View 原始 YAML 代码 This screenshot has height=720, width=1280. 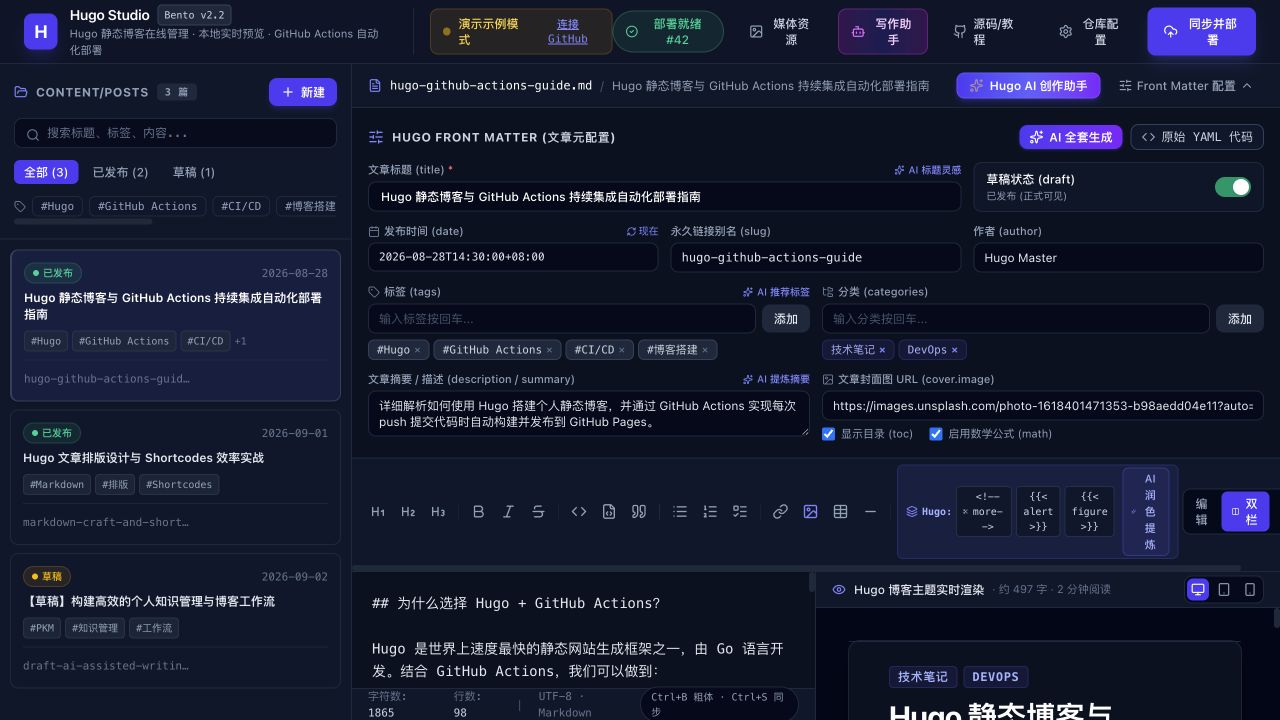tap(1197, 137)
